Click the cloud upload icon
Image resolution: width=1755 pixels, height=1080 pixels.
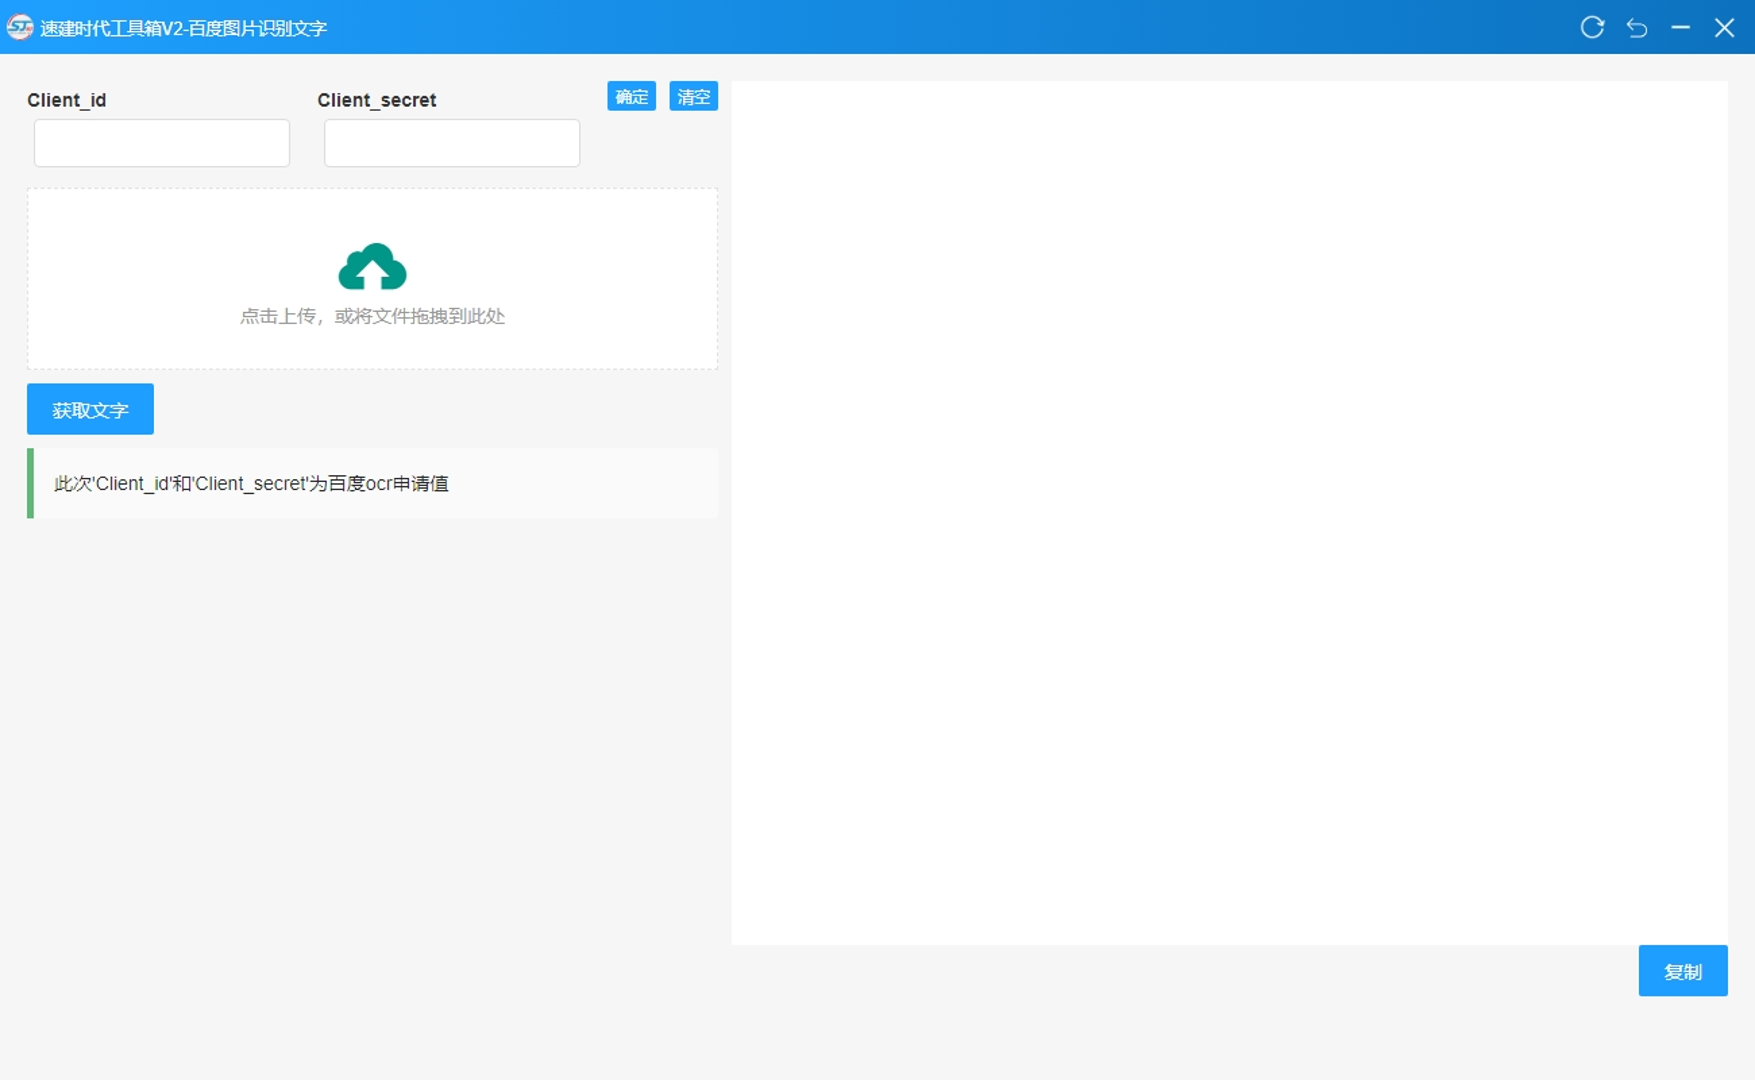point(372,267)
